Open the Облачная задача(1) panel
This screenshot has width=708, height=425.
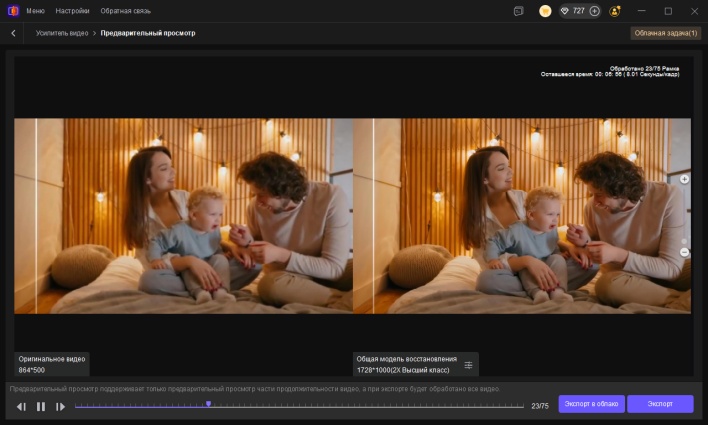(665, 33)
